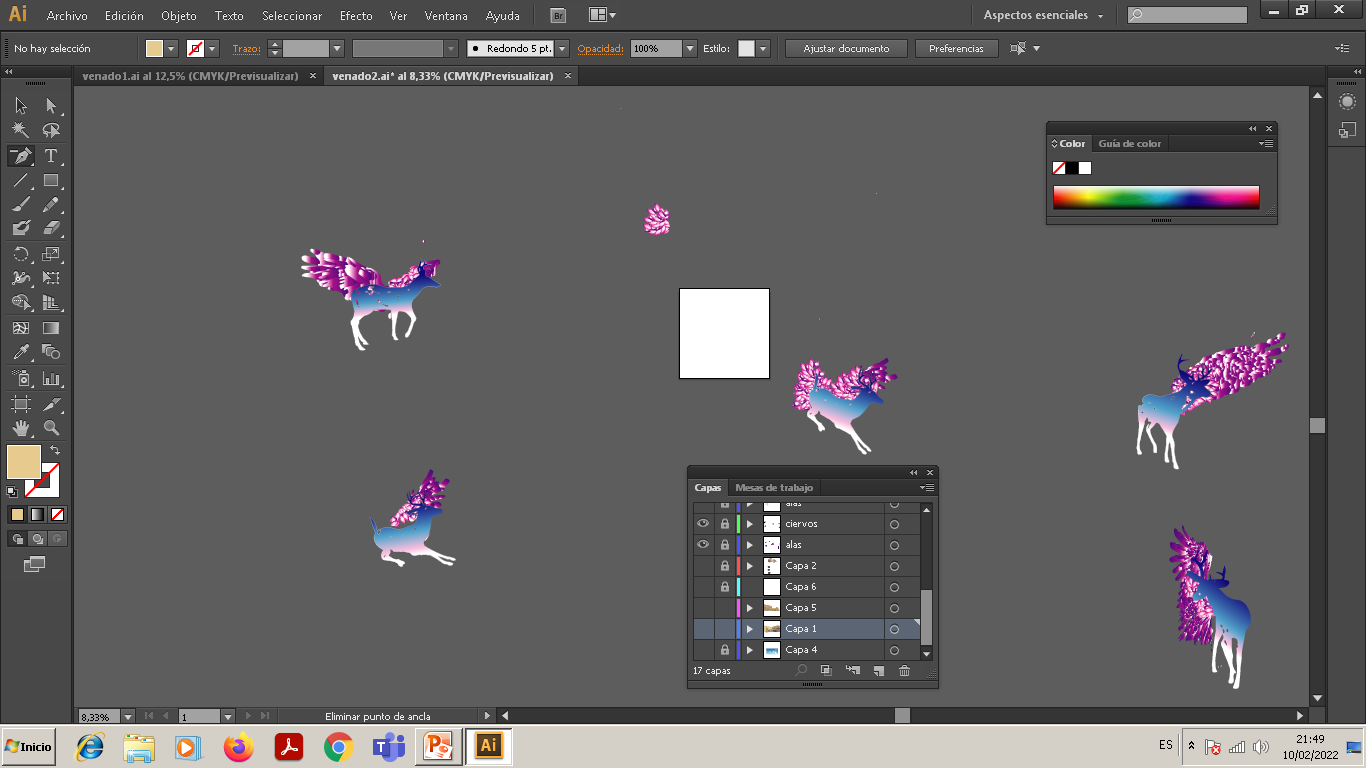Switch to Mesas de trabajo tab
The width and height of the screenshot is (1366, 768).
(774, 488)
